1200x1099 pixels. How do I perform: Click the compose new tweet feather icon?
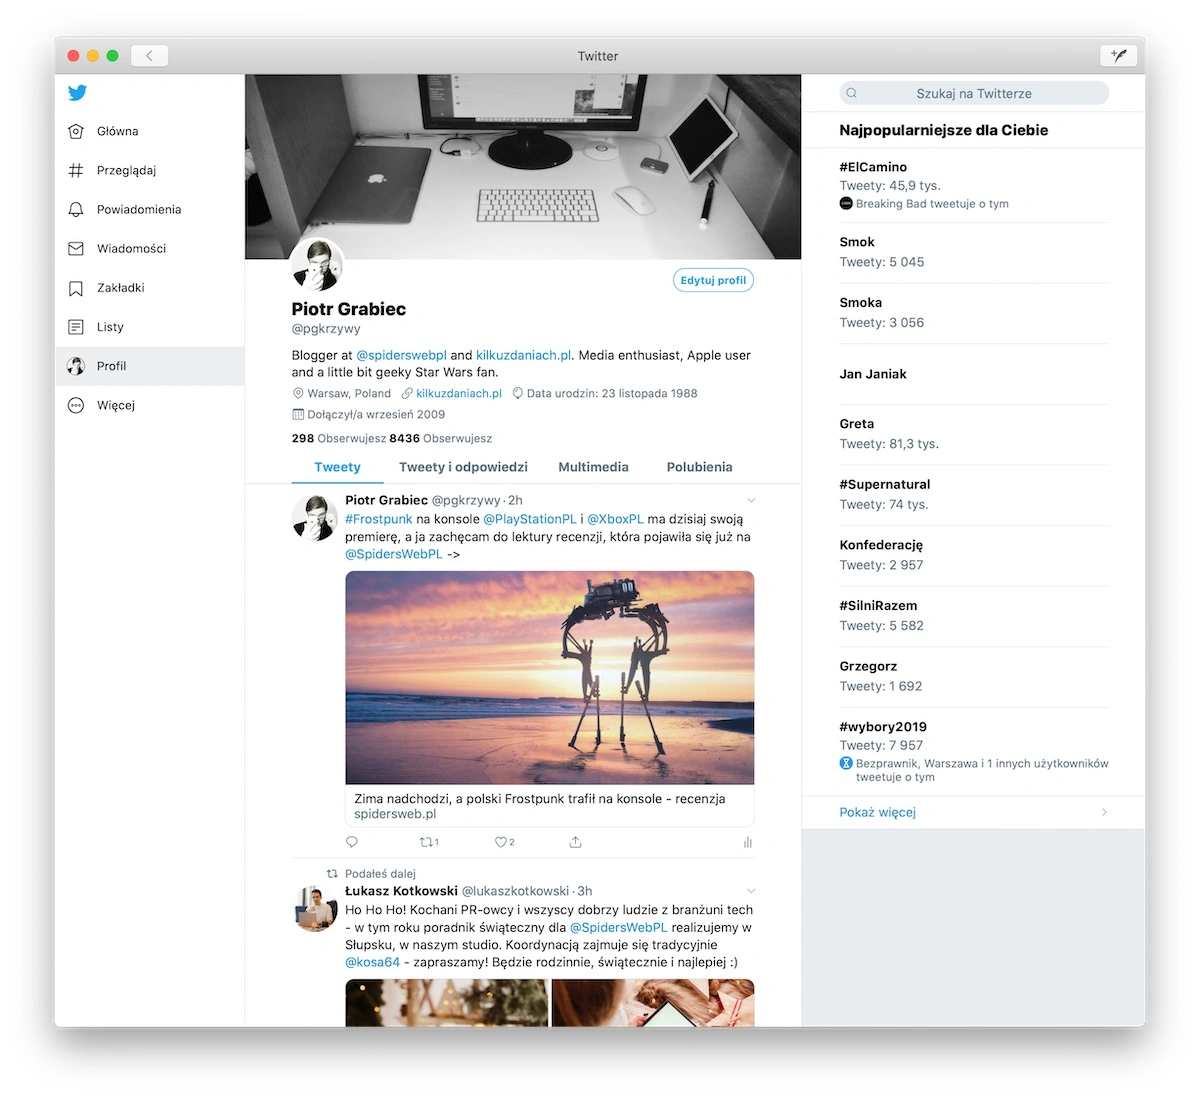(1118, 56)
